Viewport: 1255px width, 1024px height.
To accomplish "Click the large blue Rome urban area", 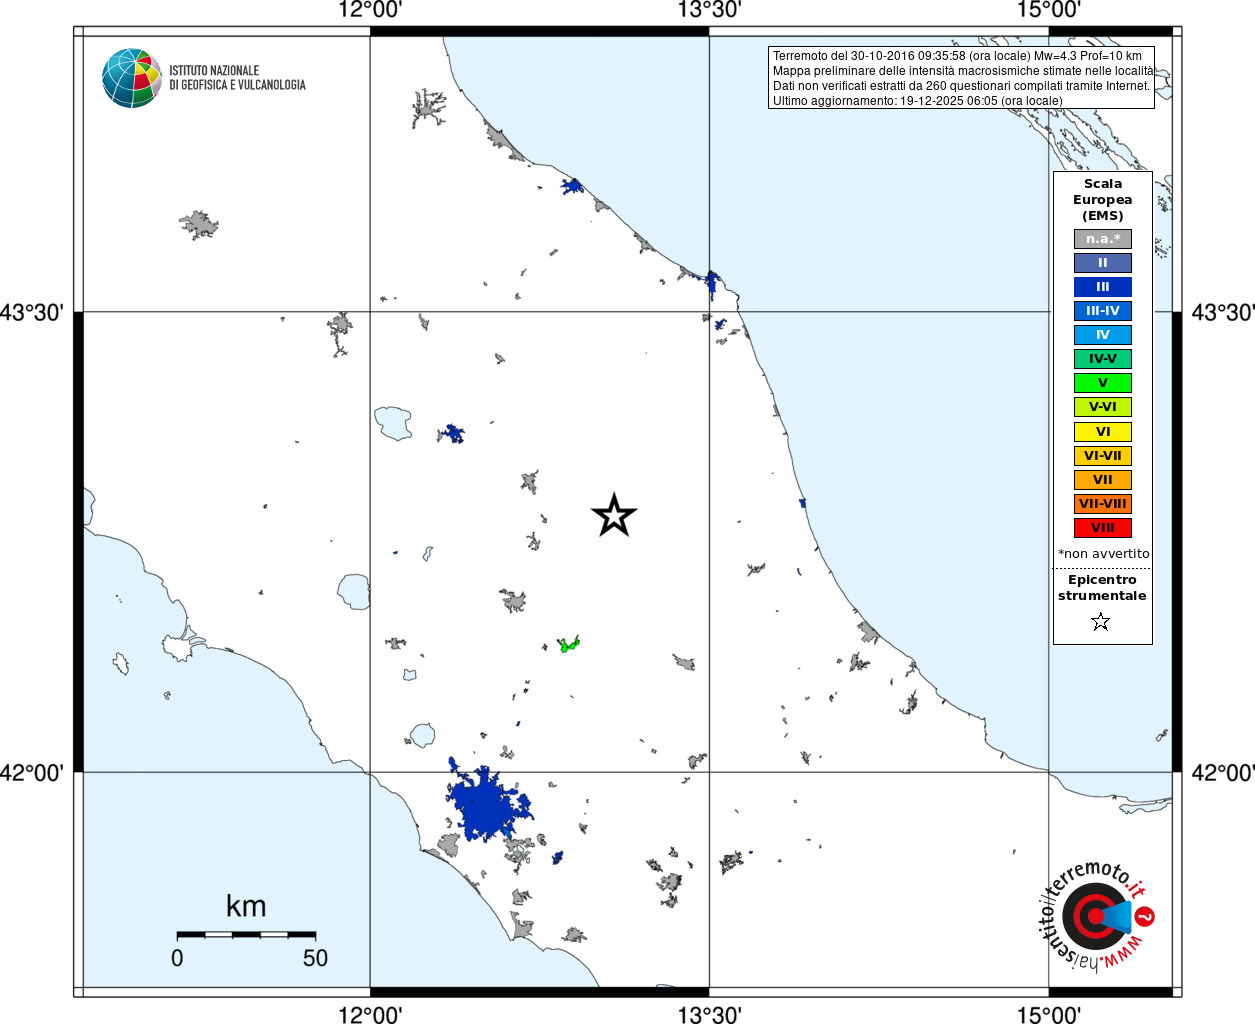I will 487,803.
